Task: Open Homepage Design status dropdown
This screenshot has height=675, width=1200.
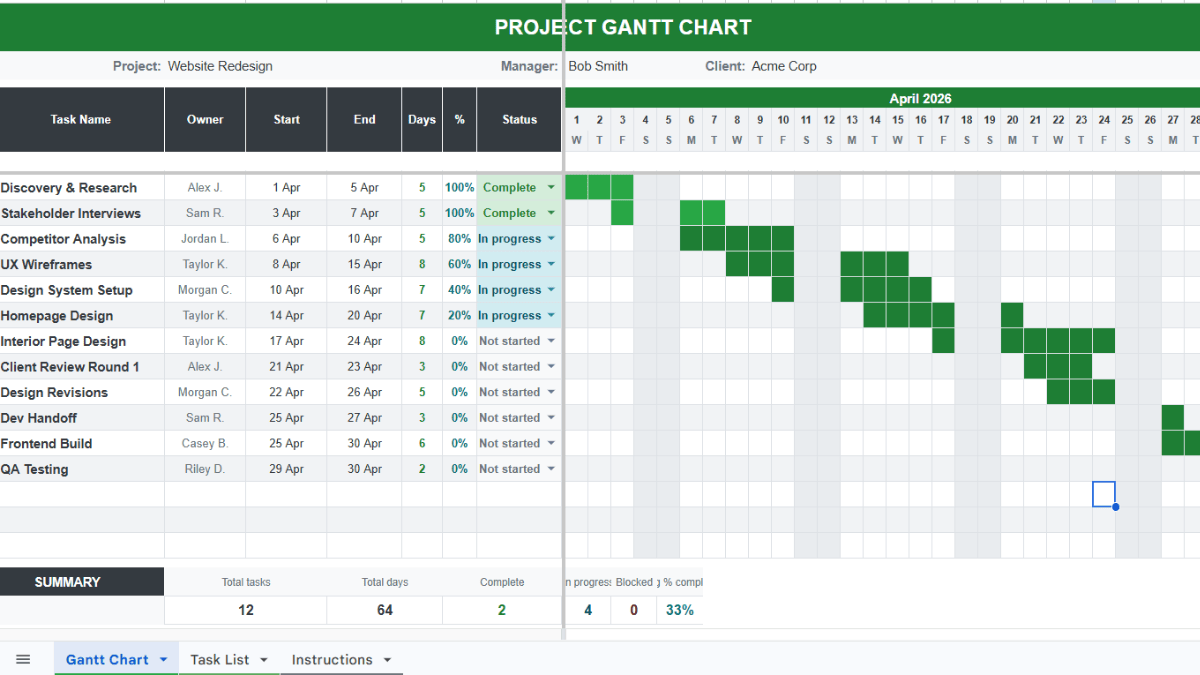Action: coord(550,315)
